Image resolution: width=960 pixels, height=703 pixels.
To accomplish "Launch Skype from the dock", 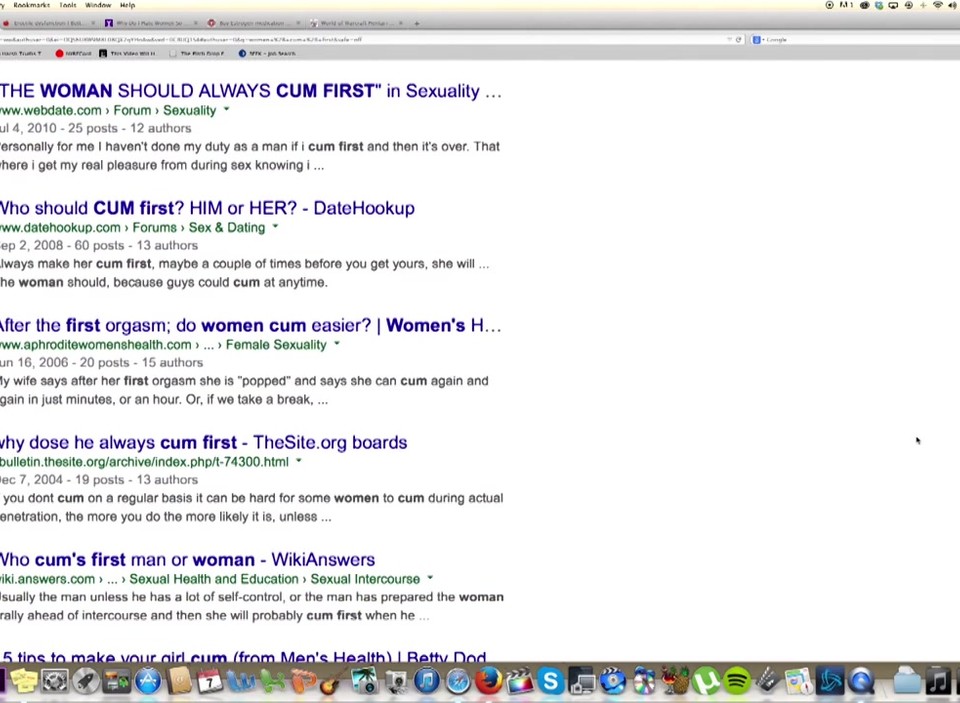I will point(550,680).
